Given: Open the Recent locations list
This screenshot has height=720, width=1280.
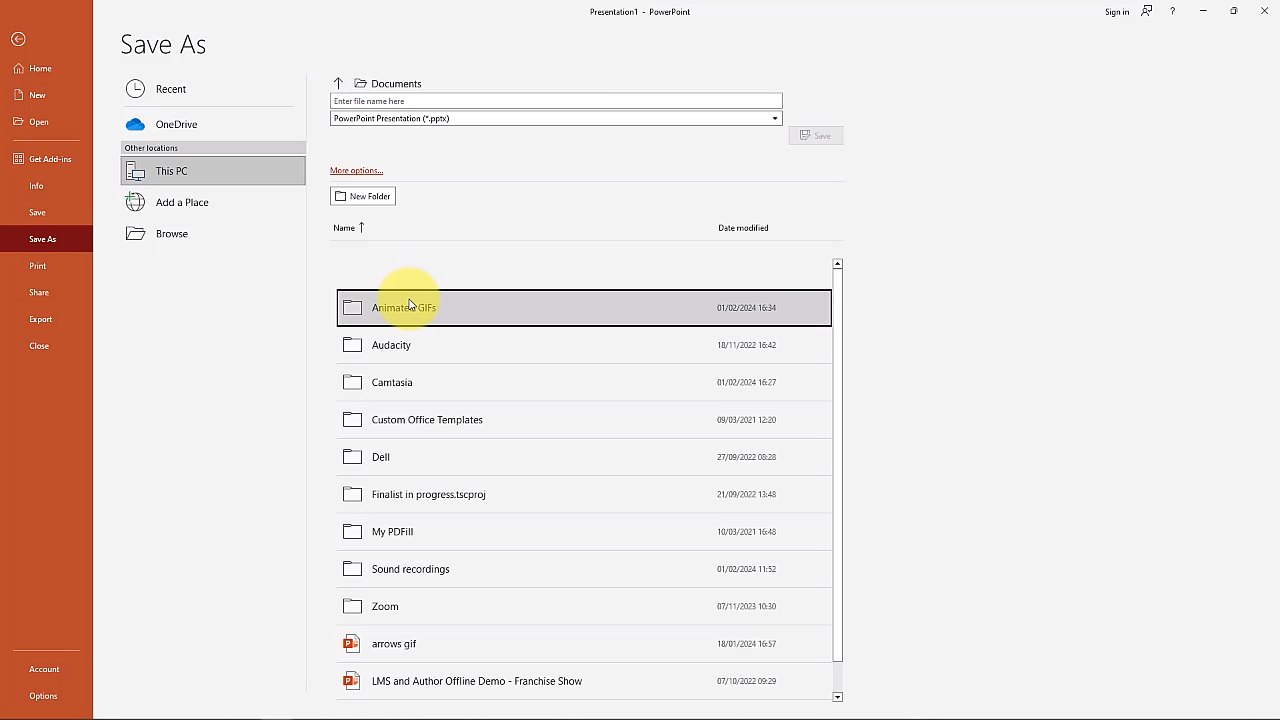Looking at the screenshot, I should [170, 89].
